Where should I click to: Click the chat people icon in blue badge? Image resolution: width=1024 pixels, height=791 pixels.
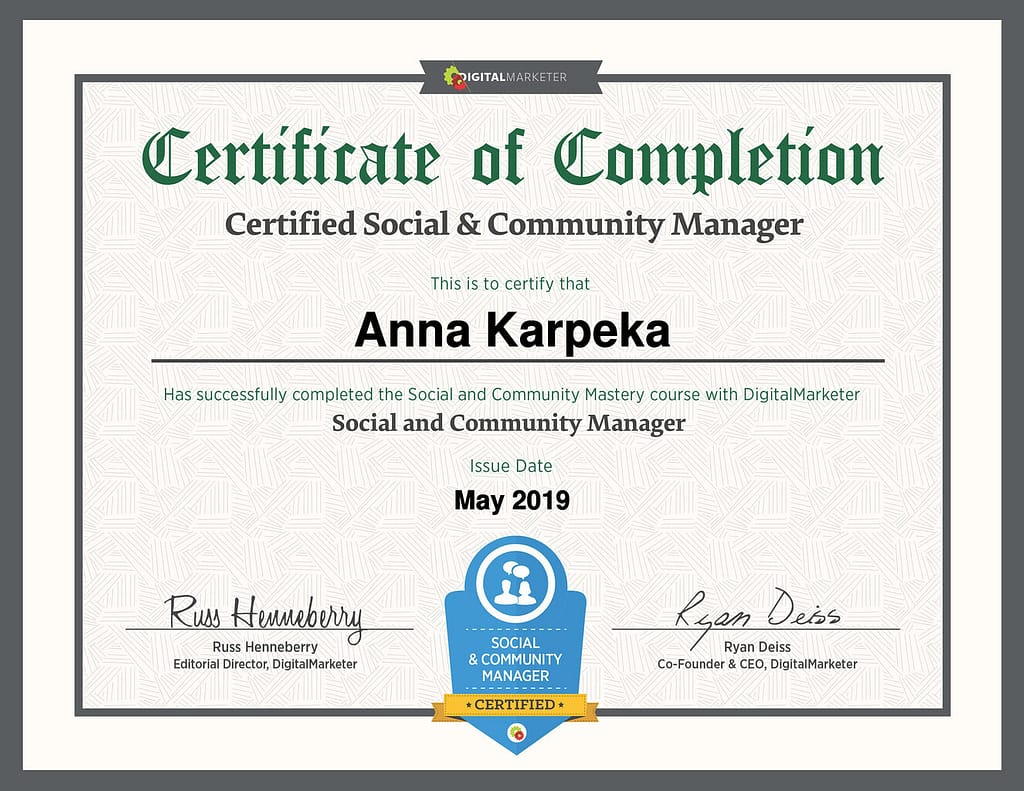click(x=514, y=585)
